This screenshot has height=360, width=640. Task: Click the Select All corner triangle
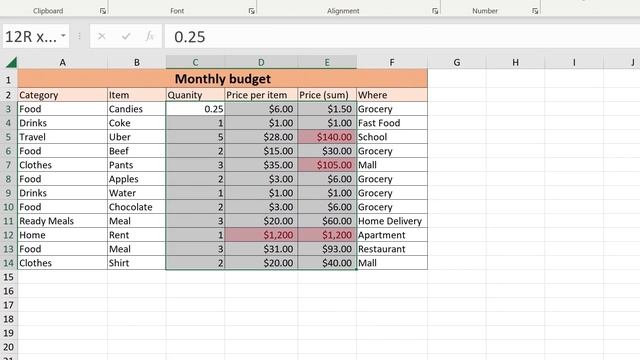[x=11, y=62]
